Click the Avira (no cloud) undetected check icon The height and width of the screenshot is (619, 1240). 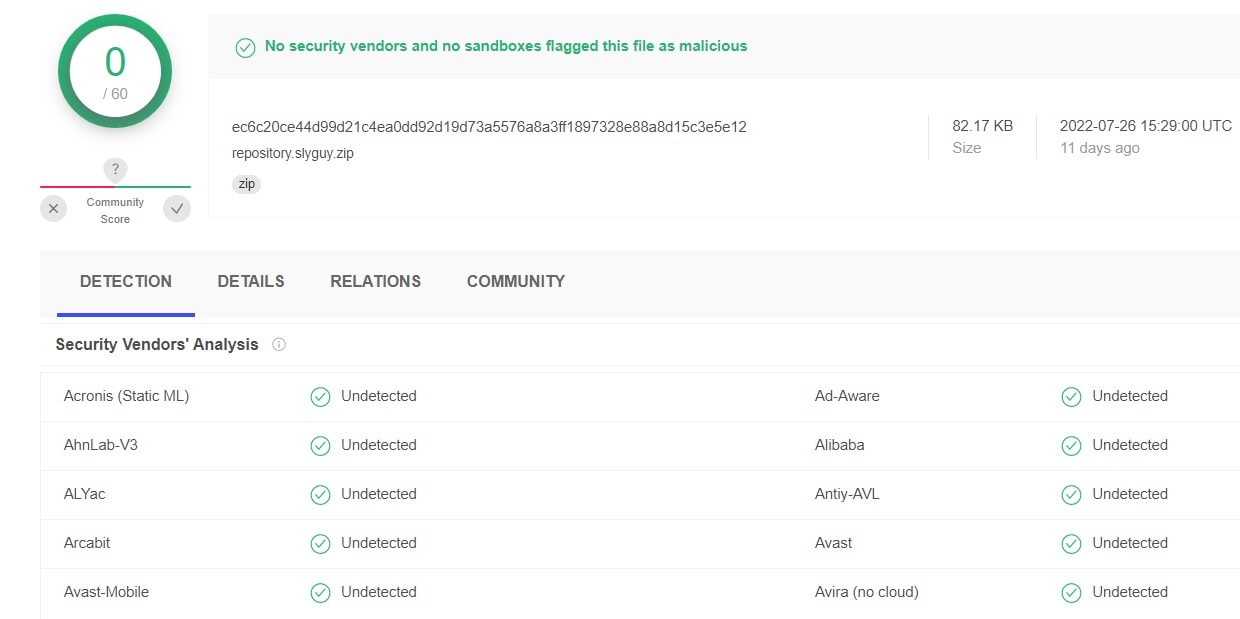point(1071,593)
